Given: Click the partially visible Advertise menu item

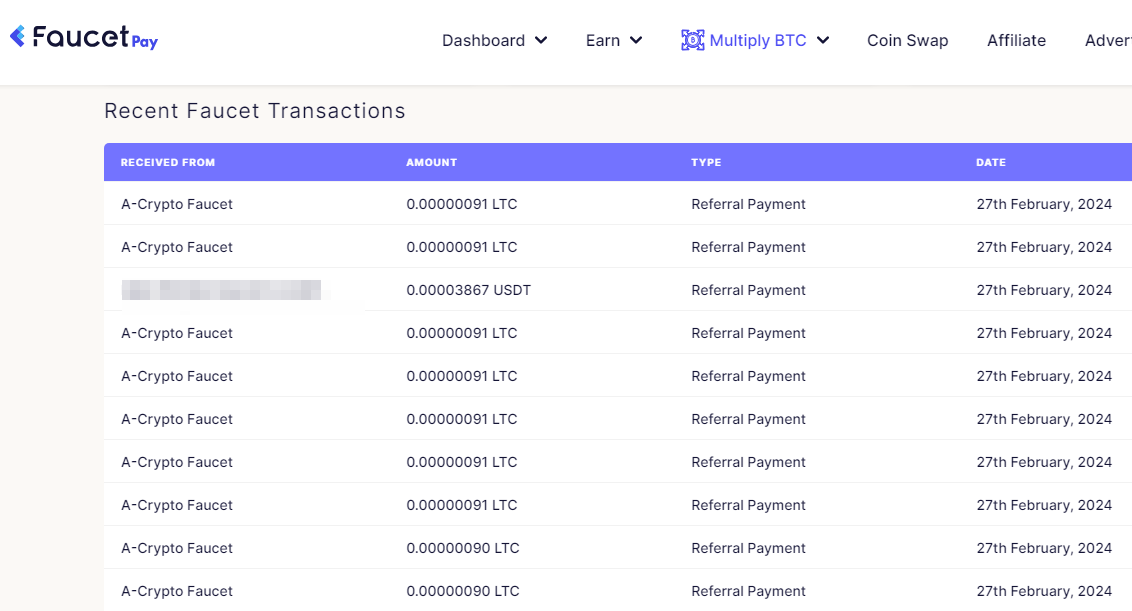Looking at the screenshot, I should (1108, 41).
